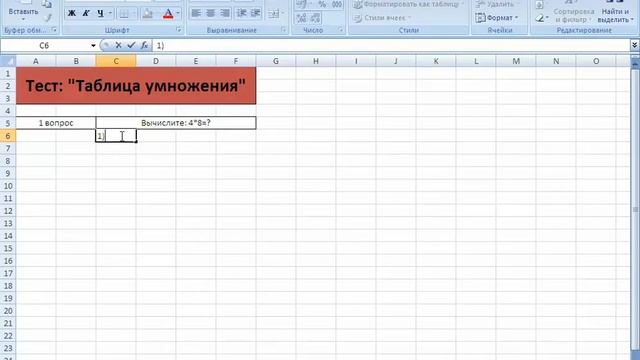
Task: Open Стили ячеек gallery
Action: click(382, 18)
